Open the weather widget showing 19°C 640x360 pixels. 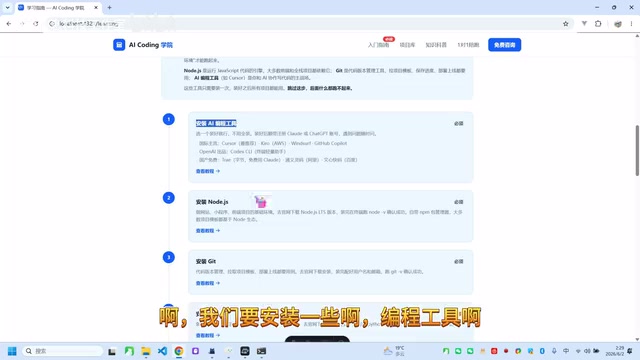point(394,351)
